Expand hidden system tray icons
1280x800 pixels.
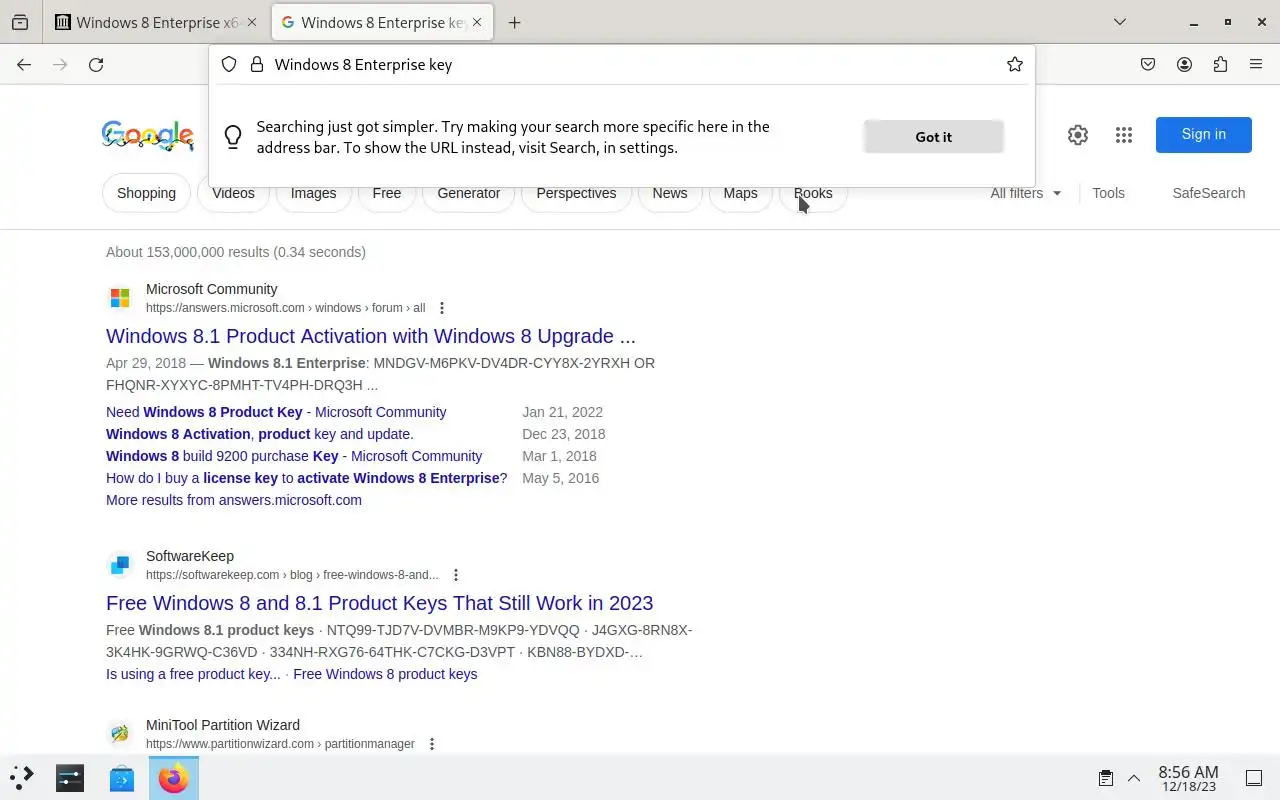(x=1134, y=778)
